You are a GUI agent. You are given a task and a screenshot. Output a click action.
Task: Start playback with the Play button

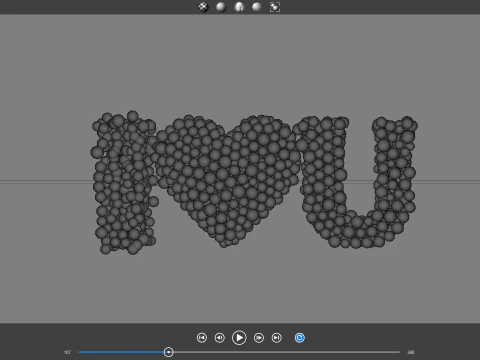pyautogui.click(x=239, y=338)
